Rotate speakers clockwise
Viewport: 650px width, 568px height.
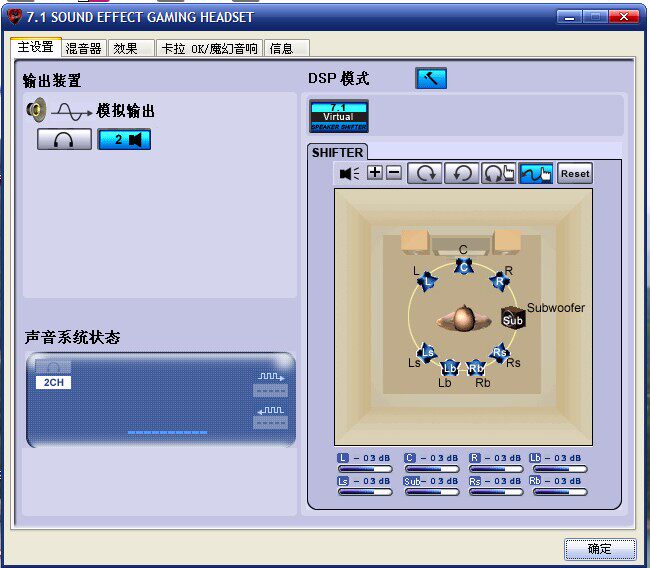425,173
